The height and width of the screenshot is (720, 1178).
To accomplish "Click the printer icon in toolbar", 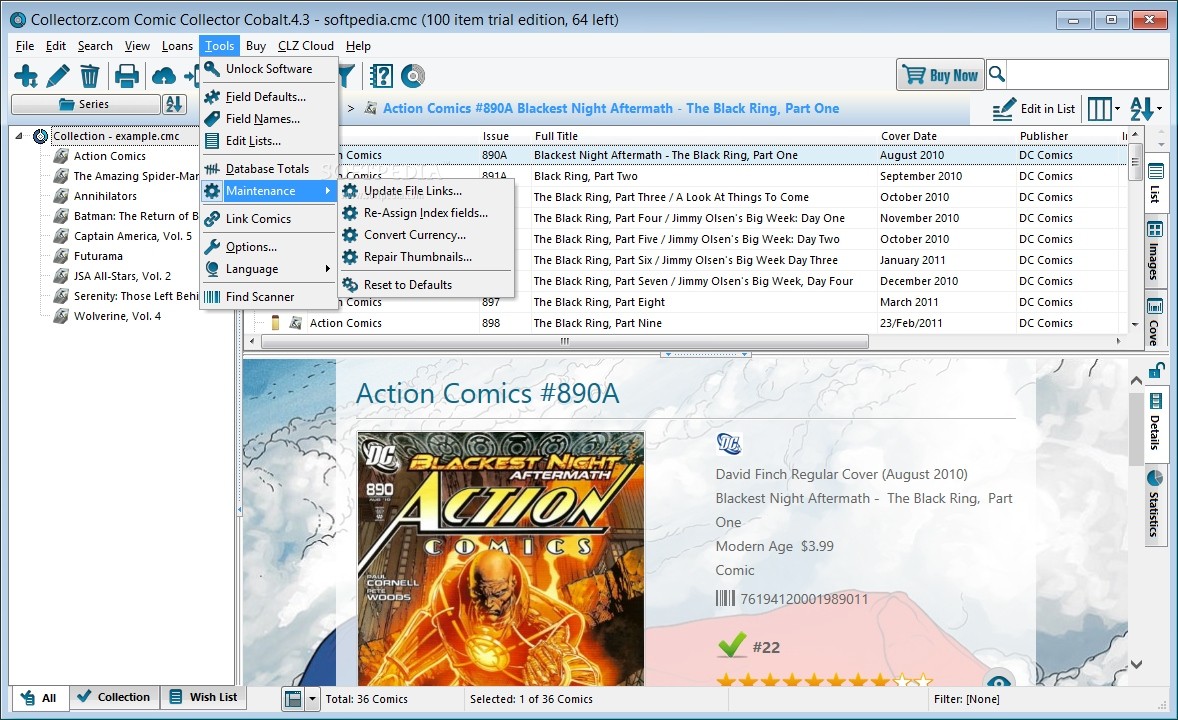I will pos(126,76).
